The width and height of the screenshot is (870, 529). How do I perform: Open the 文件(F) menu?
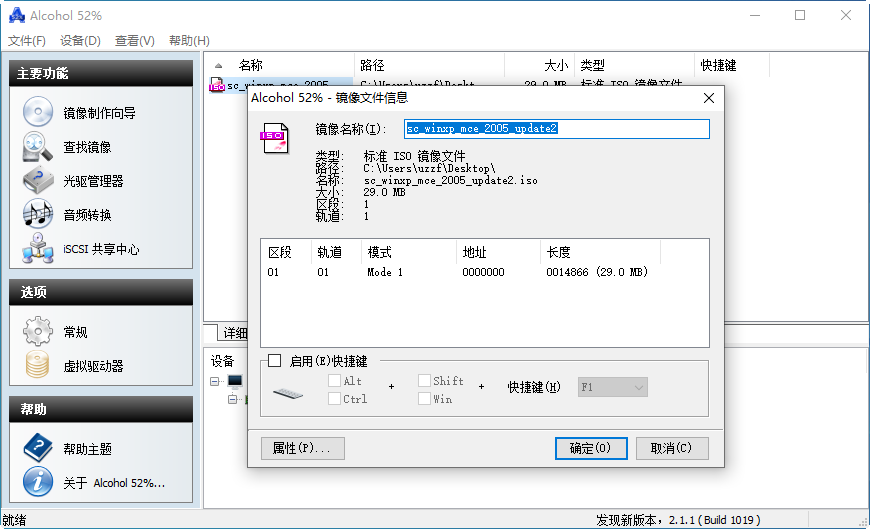point(27,41)
